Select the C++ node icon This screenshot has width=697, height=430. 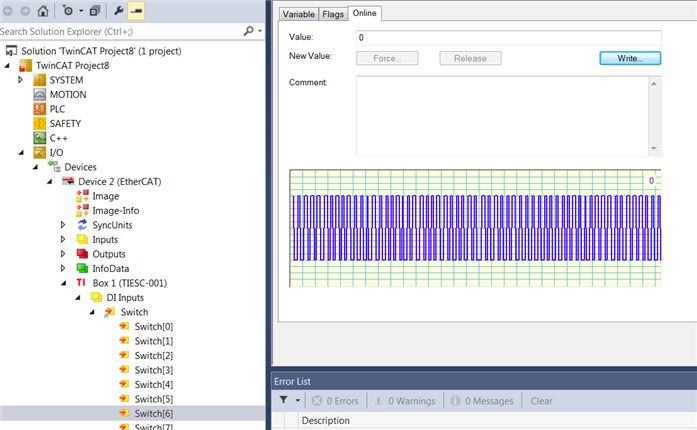[40, 138]
